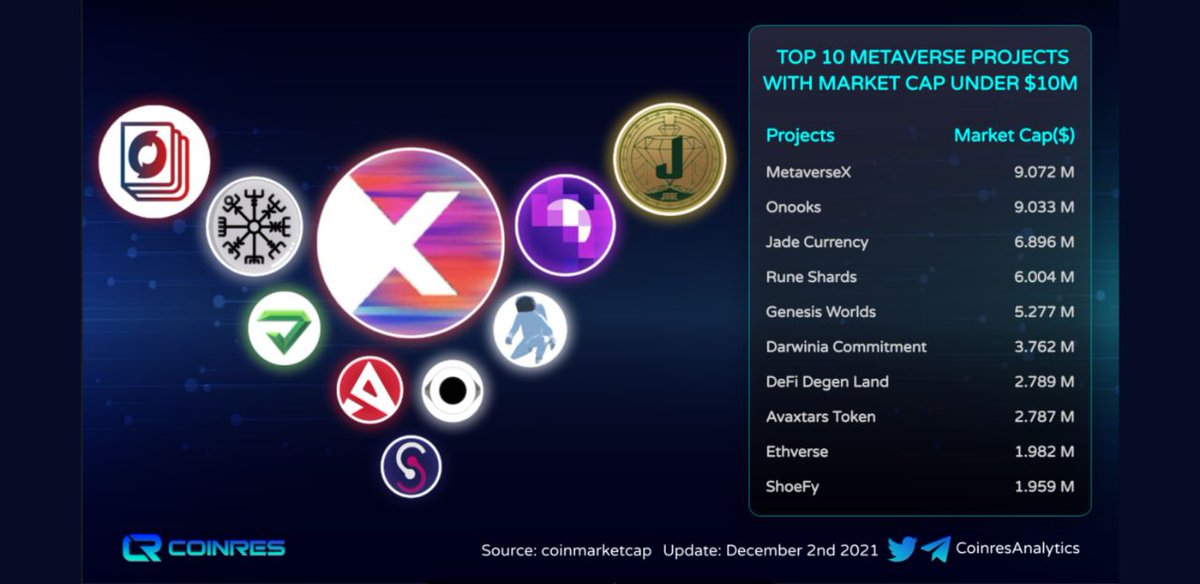Image resolution: width=1200 pixels, height=584 pixels.
Task: Click the stacked red-blue cards logo
Action: pyautogui.click(x=155, y=162)
